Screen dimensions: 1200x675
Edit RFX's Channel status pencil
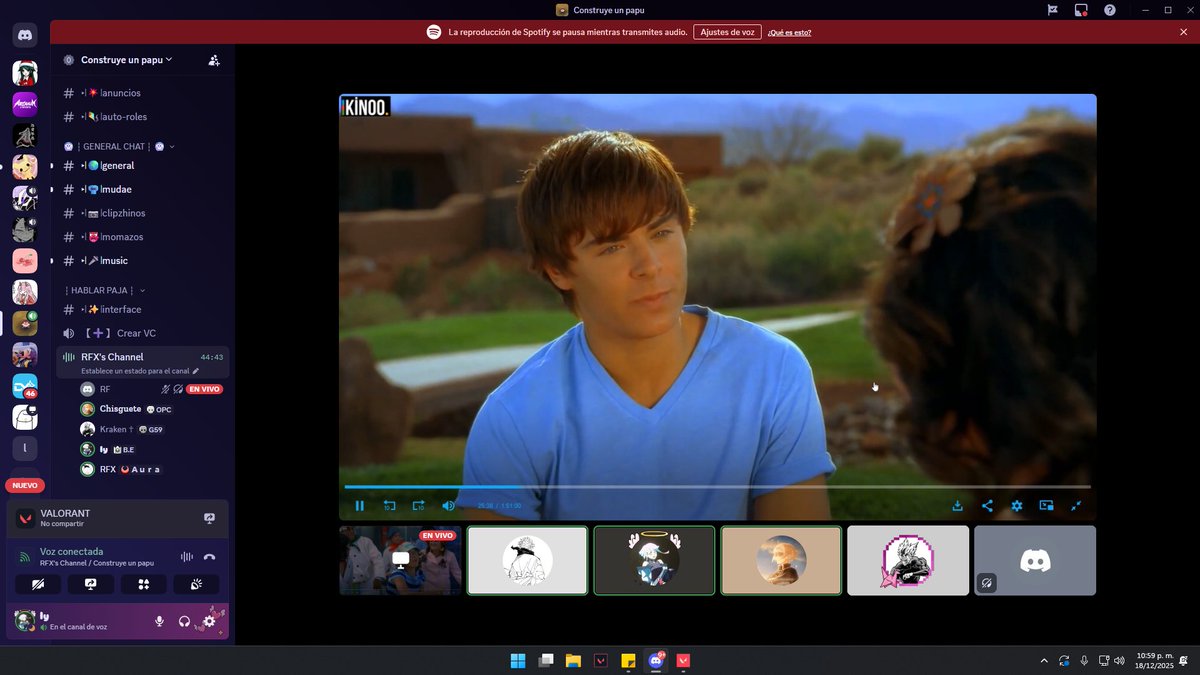tap(196, 371)
